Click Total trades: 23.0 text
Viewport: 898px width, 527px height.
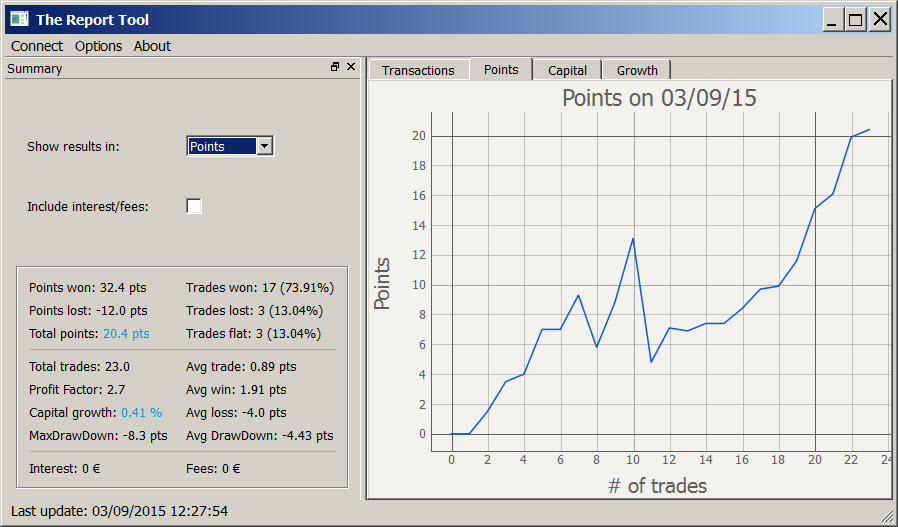(79, 367)
